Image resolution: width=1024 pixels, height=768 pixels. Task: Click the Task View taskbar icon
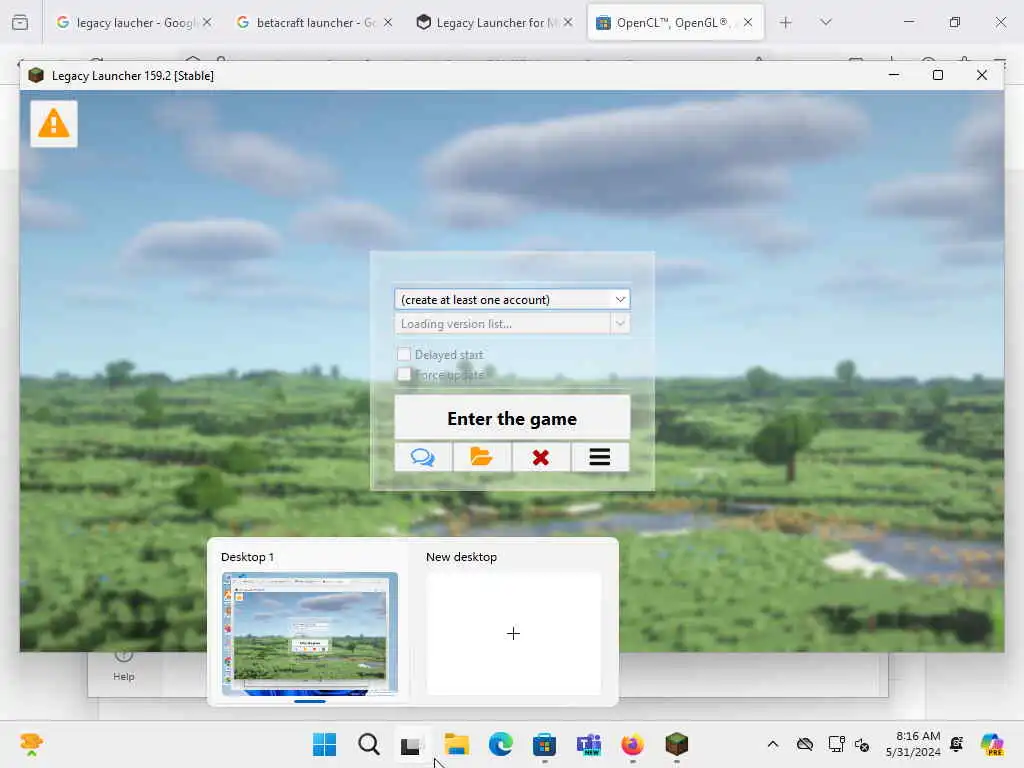(x=411, y=744)
